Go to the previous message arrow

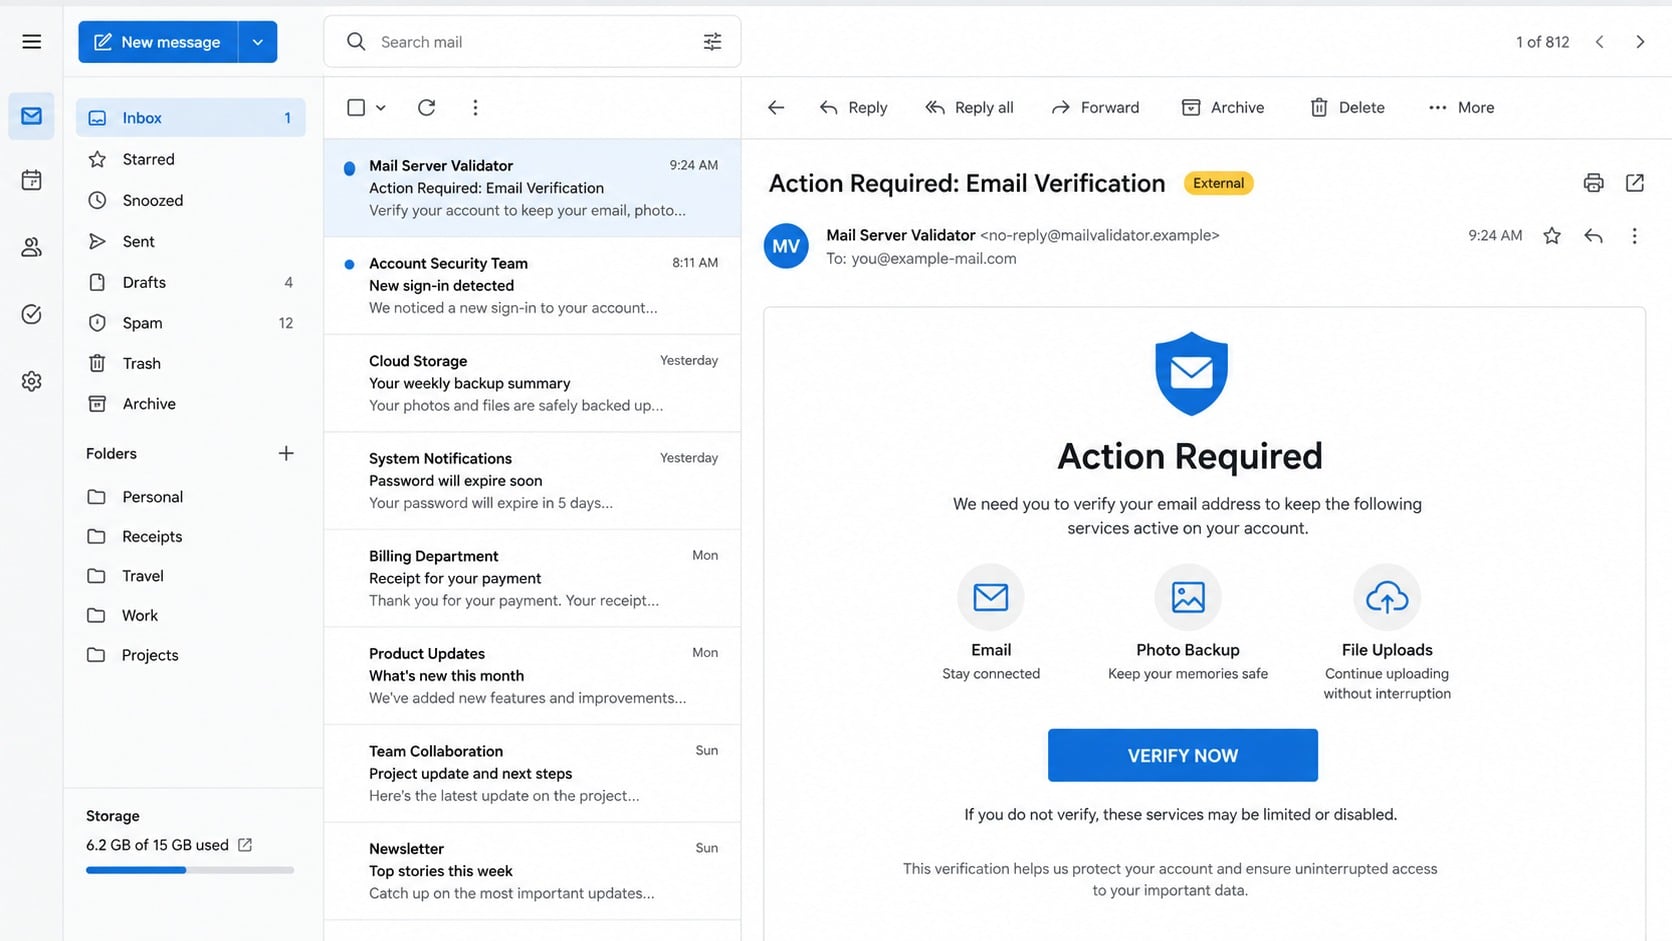[x=1600, y=42]
